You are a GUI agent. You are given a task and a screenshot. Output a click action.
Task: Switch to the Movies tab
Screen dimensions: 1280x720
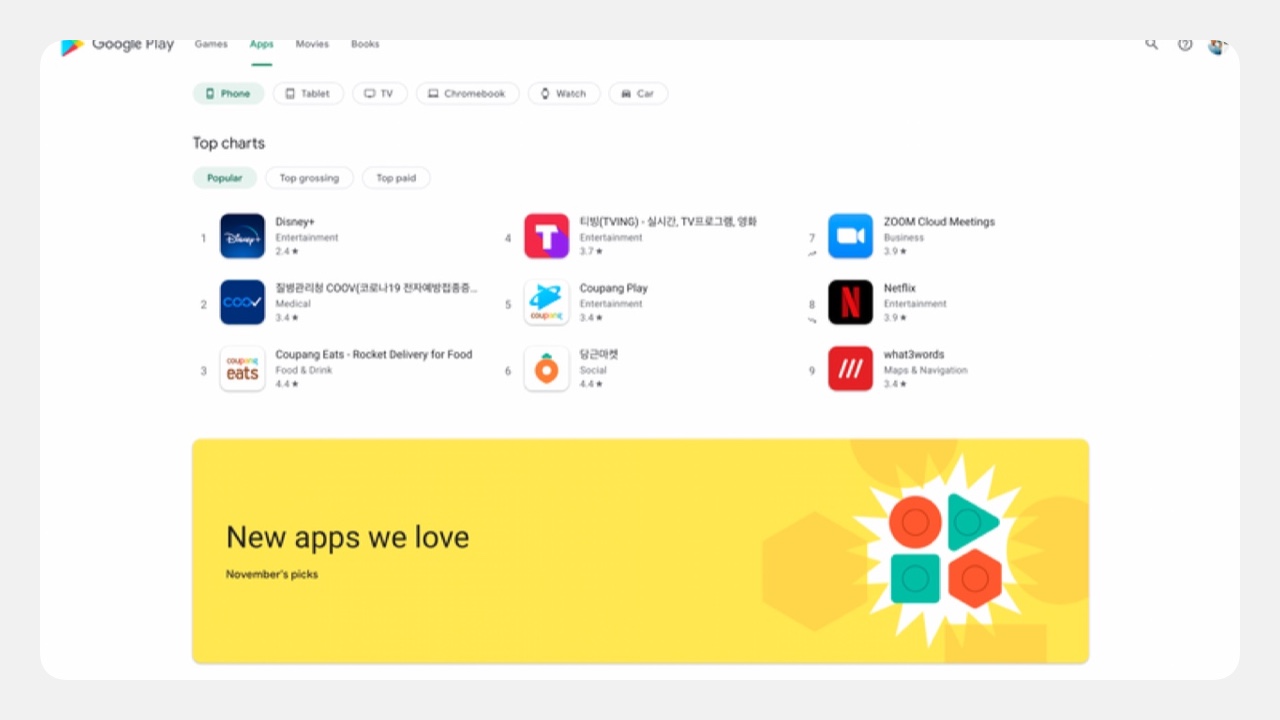(x=312, y=44)
